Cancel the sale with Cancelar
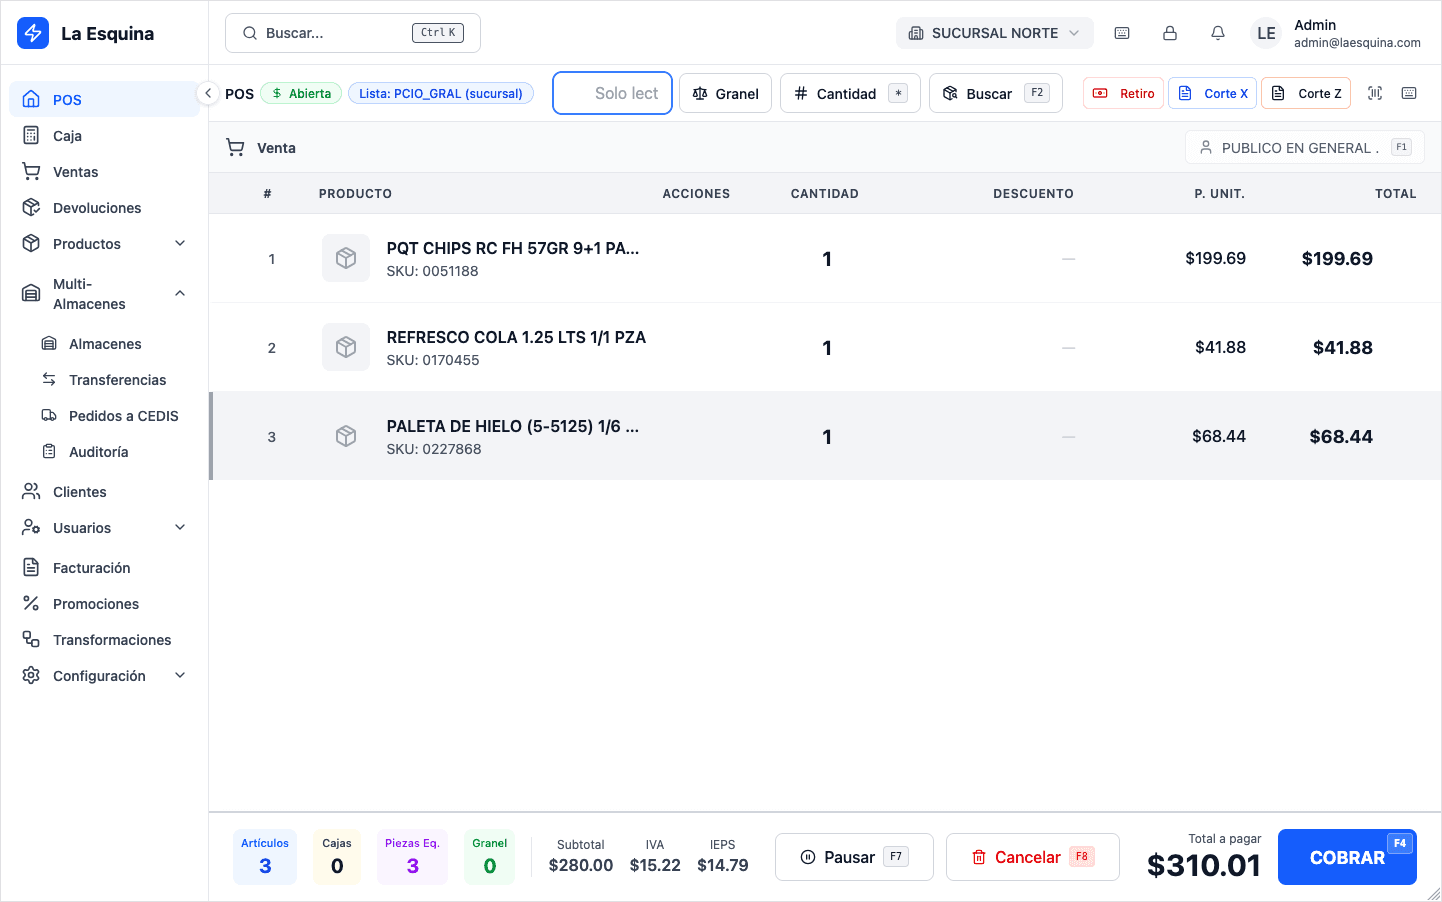 1033,857
